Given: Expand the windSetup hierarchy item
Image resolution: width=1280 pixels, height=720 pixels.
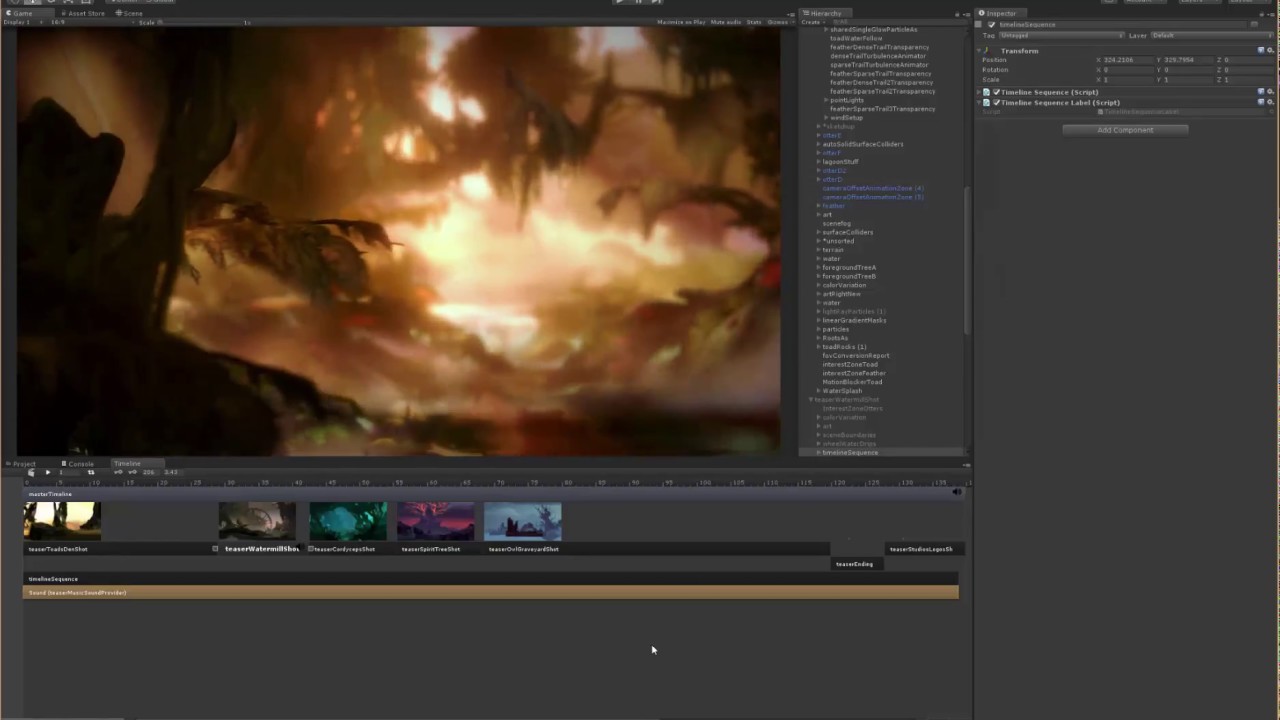Looking at the screenshot, I should click(x=826, y=118).
